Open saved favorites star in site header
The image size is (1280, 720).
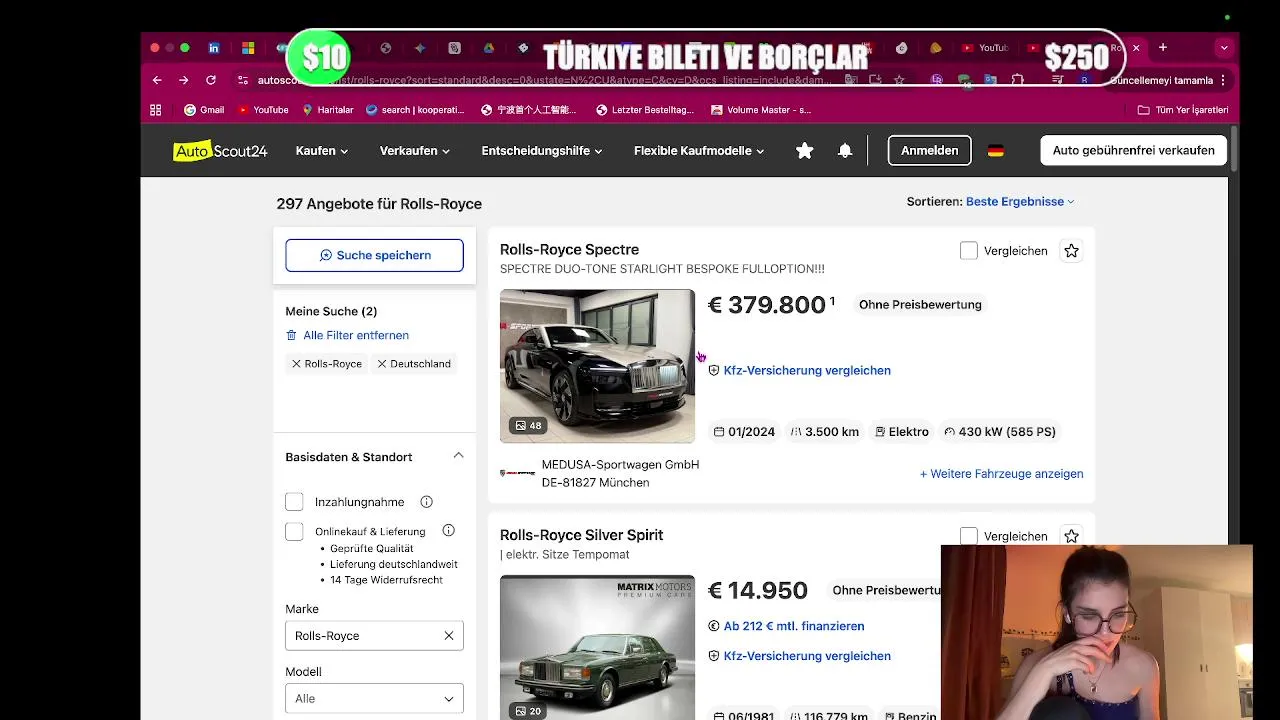[804, 150]
